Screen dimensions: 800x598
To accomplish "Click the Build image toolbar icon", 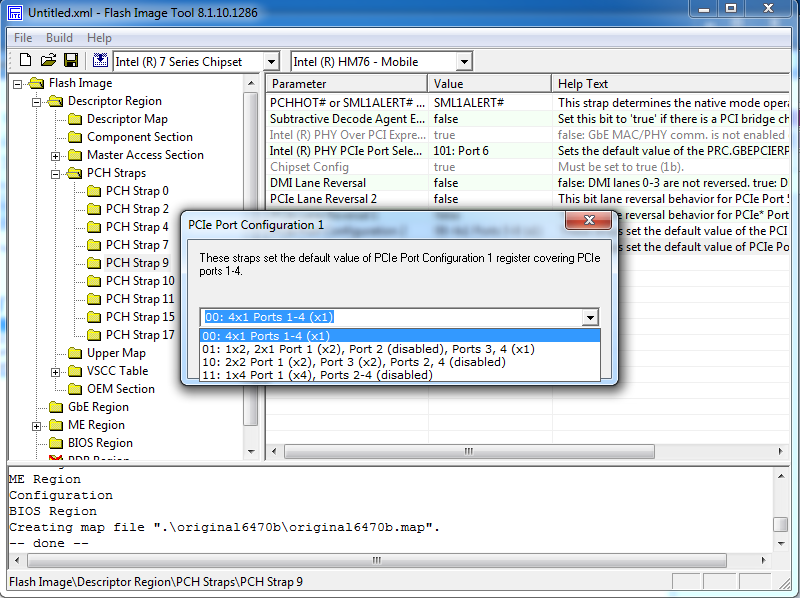I will [100, 61].
